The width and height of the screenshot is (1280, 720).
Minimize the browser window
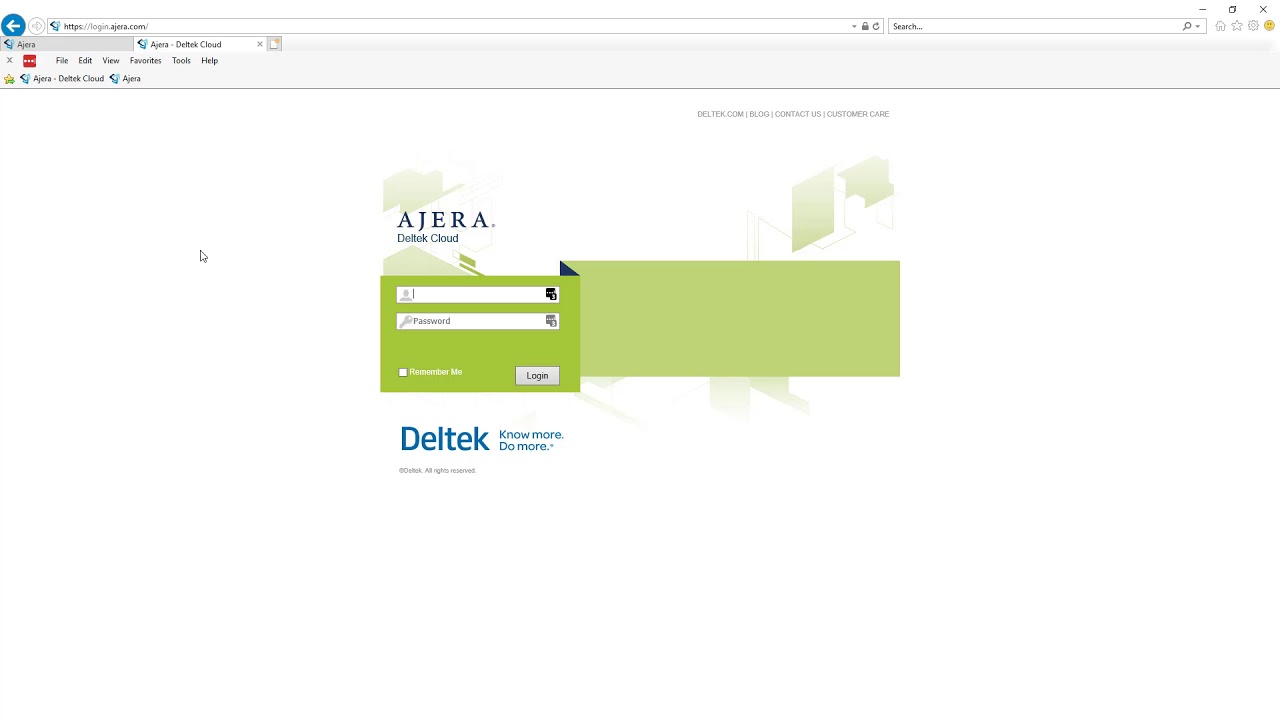1202,9
